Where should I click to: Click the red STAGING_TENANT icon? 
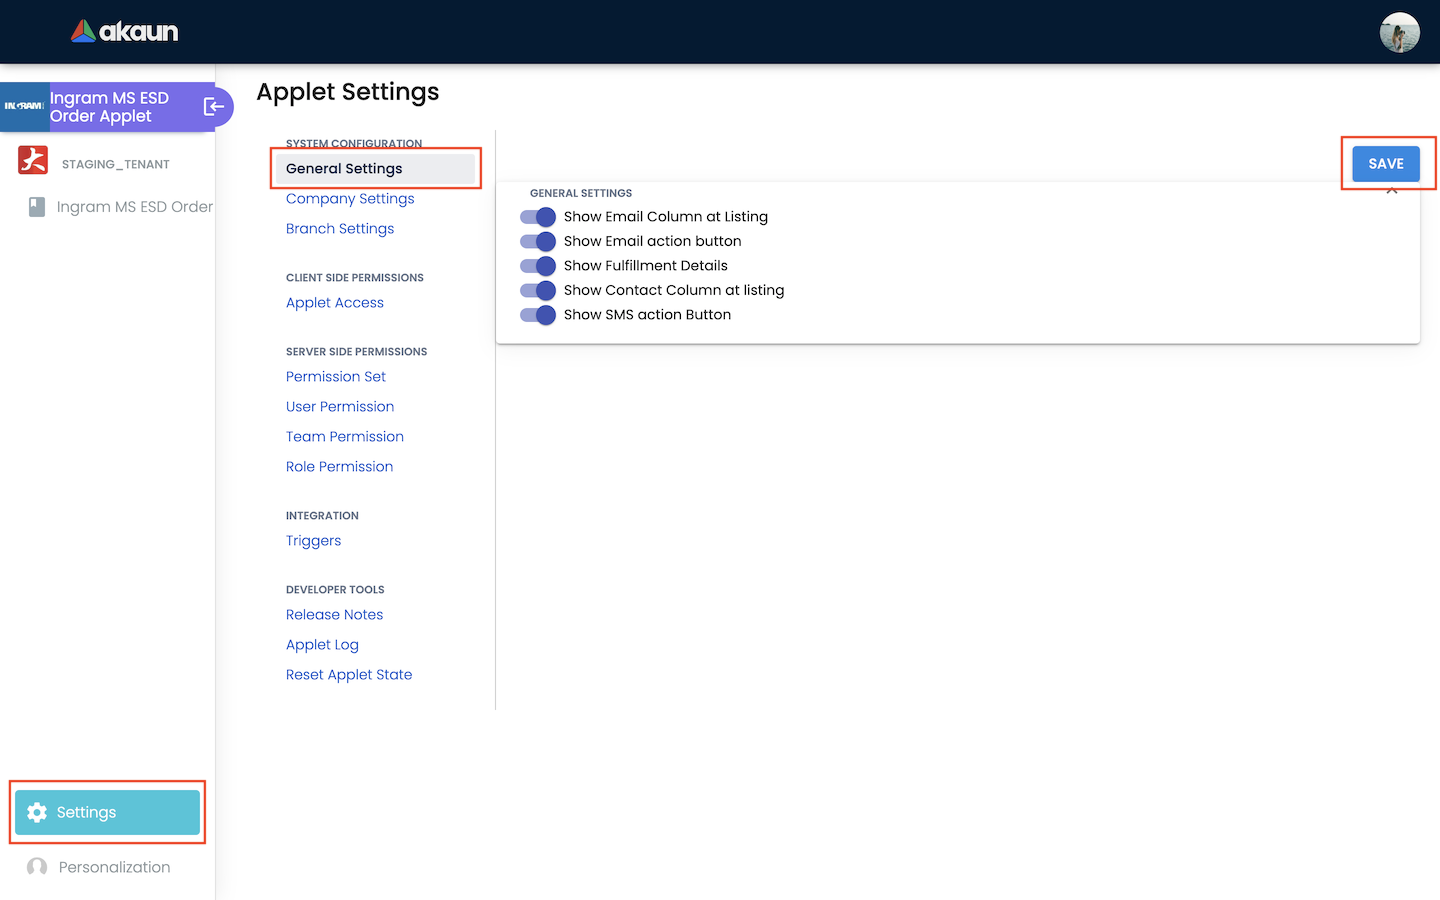click(x=33, y=160)
